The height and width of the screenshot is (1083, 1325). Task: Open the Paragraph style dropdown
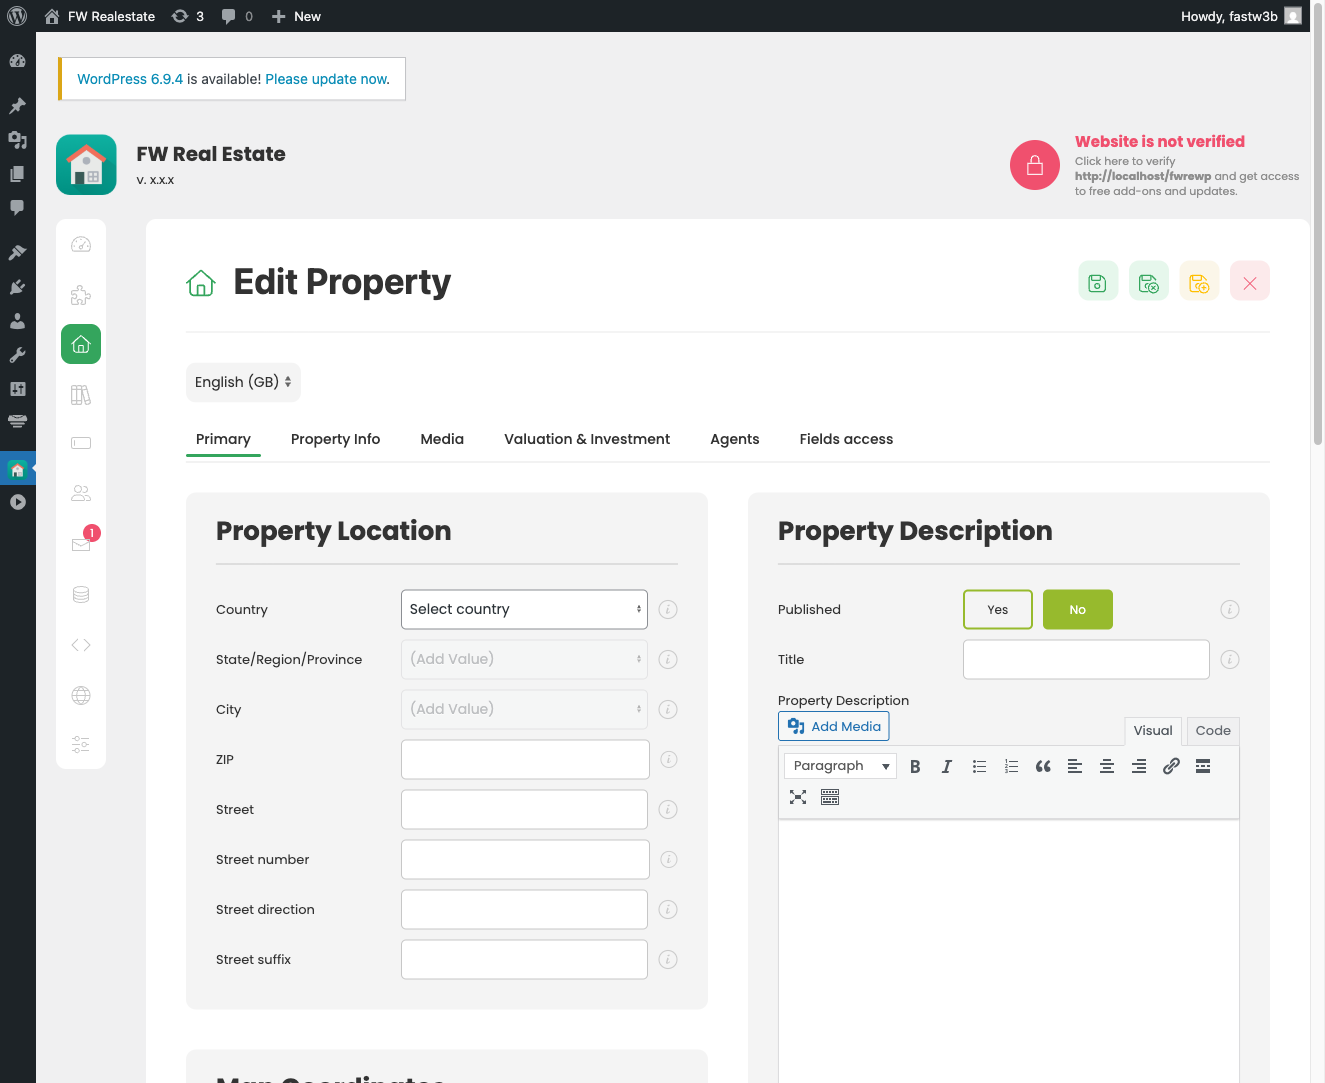click(x=839, y=765)
